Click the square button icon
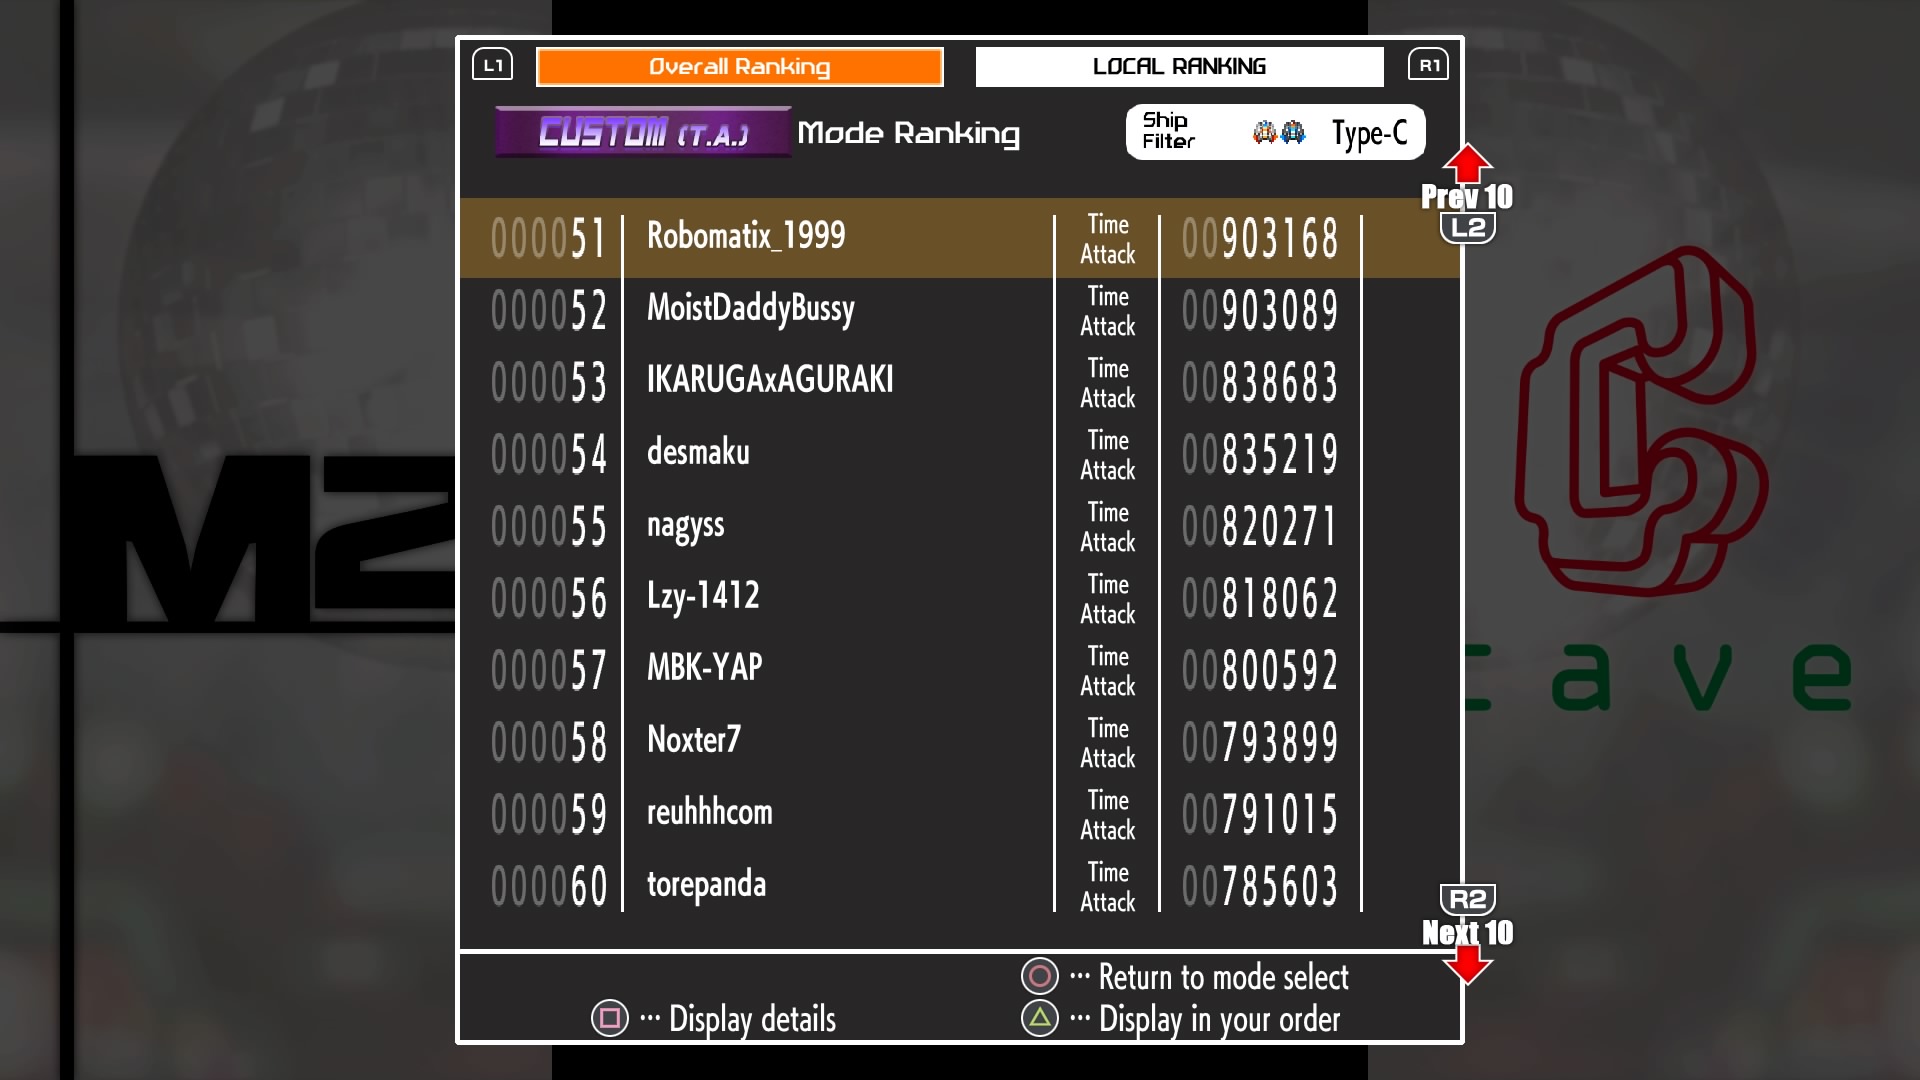 tap(610, 1019)
